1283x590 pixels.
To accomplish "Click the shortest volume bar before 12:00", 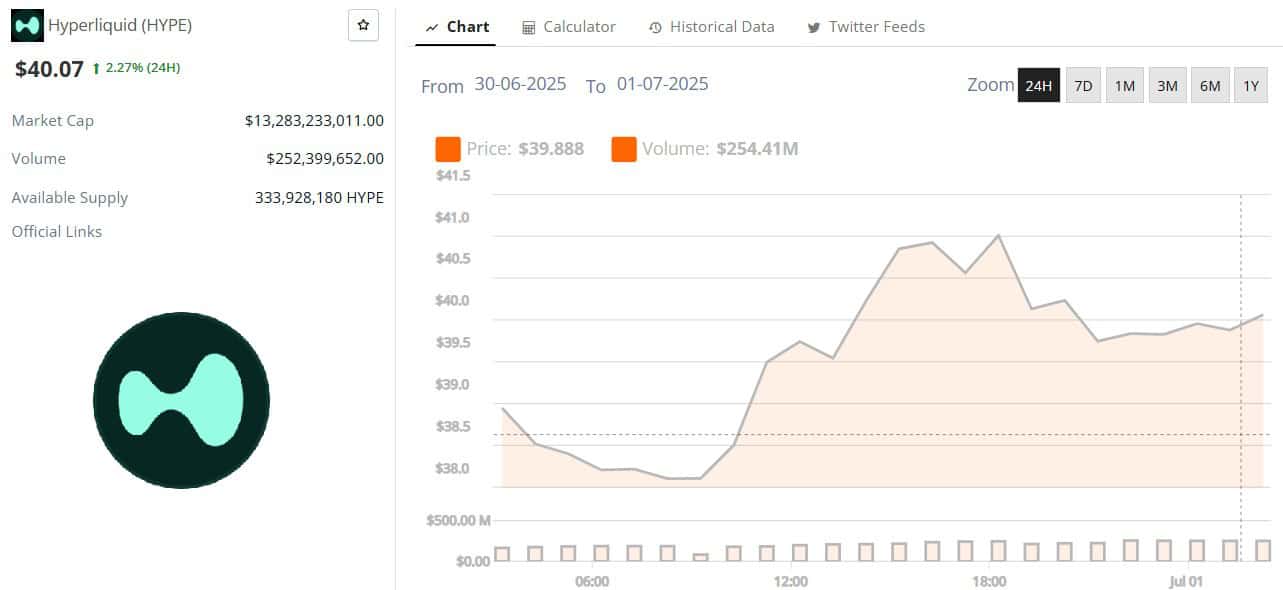I will tap(700, 557).
